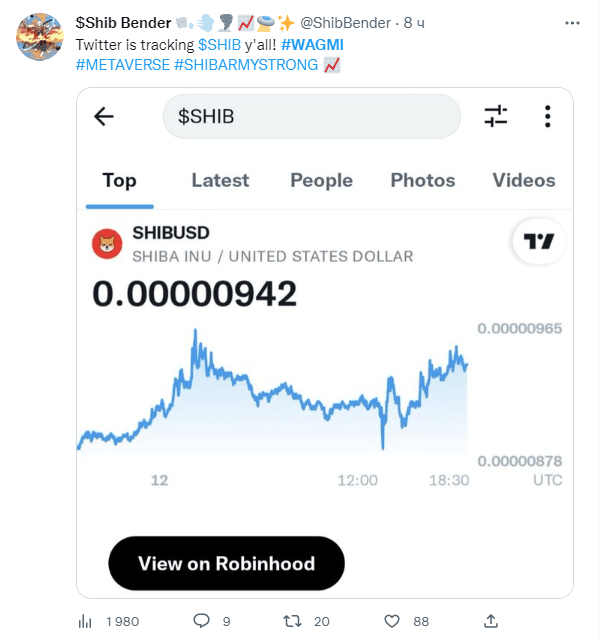Click the $SHIB search field
Screen dimensions: 602x640
311,117
